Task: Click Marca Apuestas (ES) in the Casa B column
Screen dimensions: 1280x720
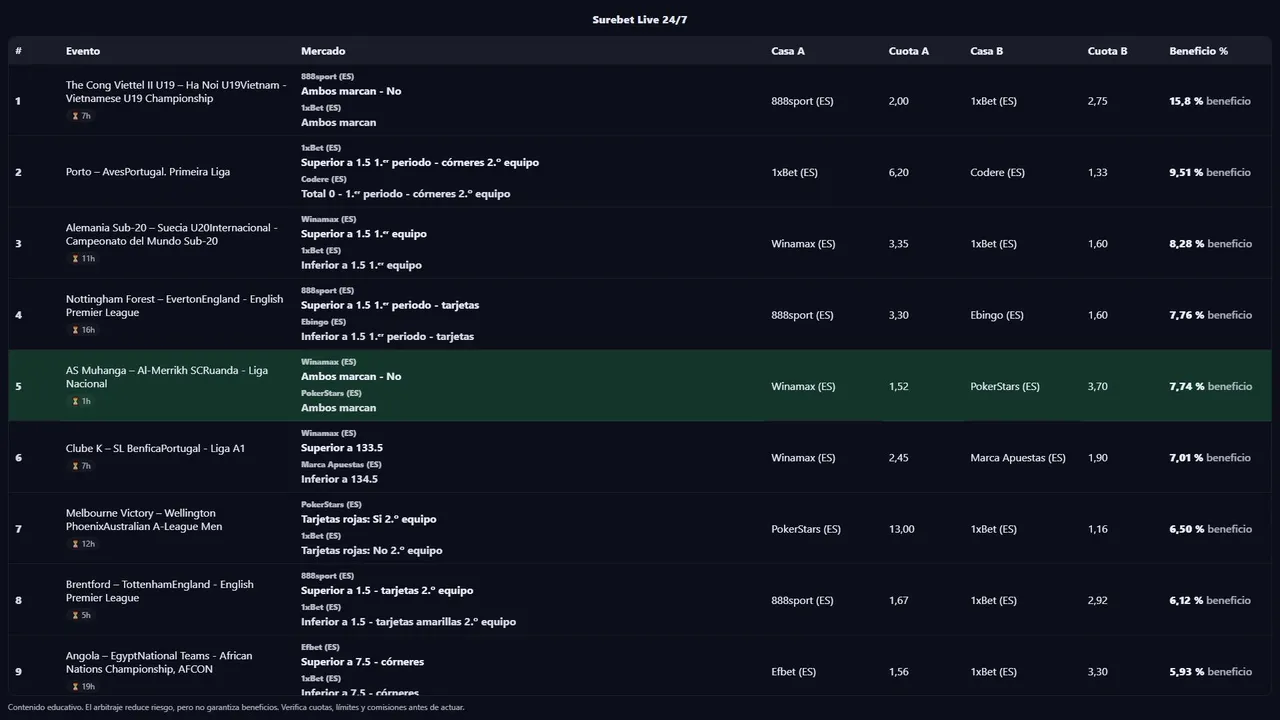Action: (x=1017, y=458)
